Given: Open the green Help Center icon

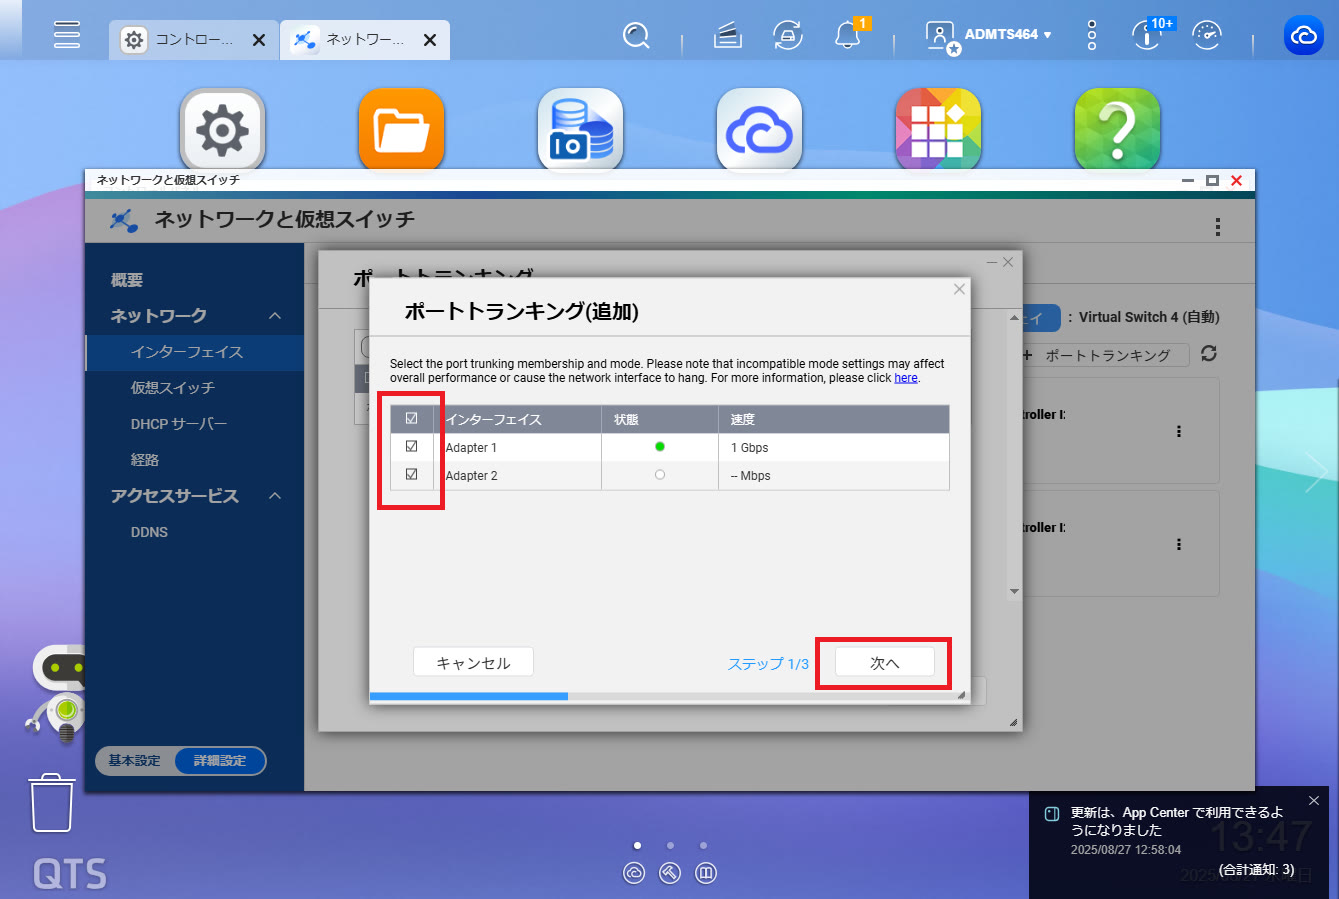Looking at the screenshot, I should pyautogui.click(x=1116, y=130).
